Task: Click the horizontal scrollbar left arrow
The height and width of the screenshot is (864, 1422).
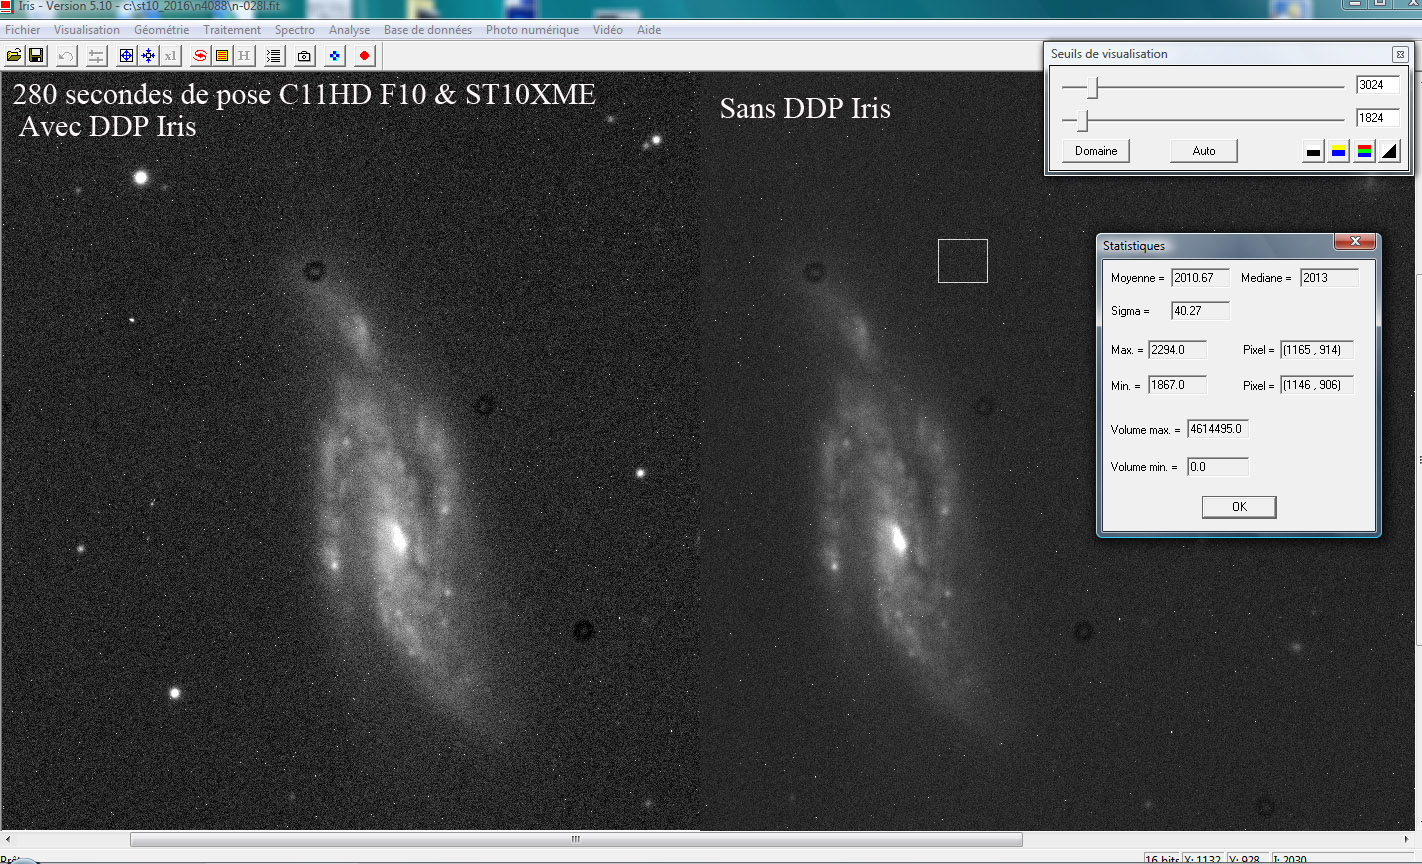Action: (x=8, y=839)
